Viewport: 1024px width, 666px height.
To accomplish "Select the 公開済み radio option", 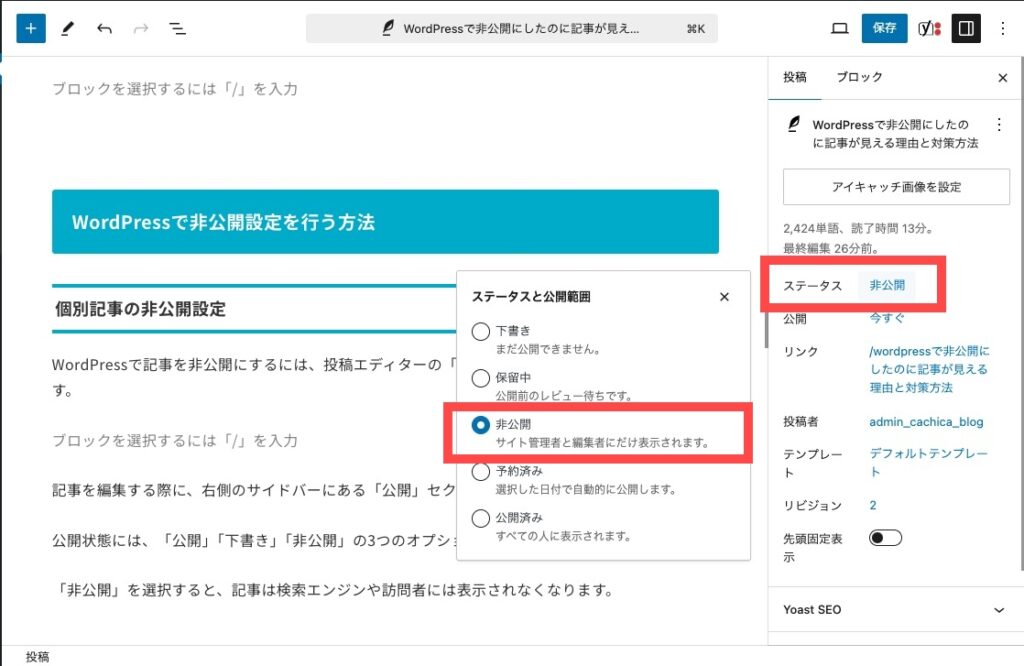I will coord(481,518).
